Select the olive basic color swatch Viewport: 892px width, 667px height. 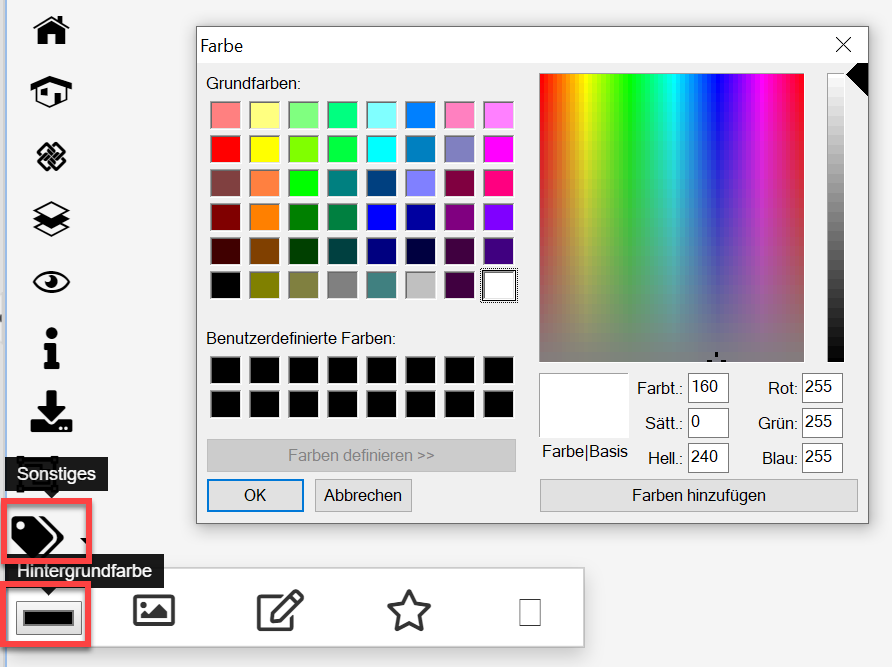point(265,285)
